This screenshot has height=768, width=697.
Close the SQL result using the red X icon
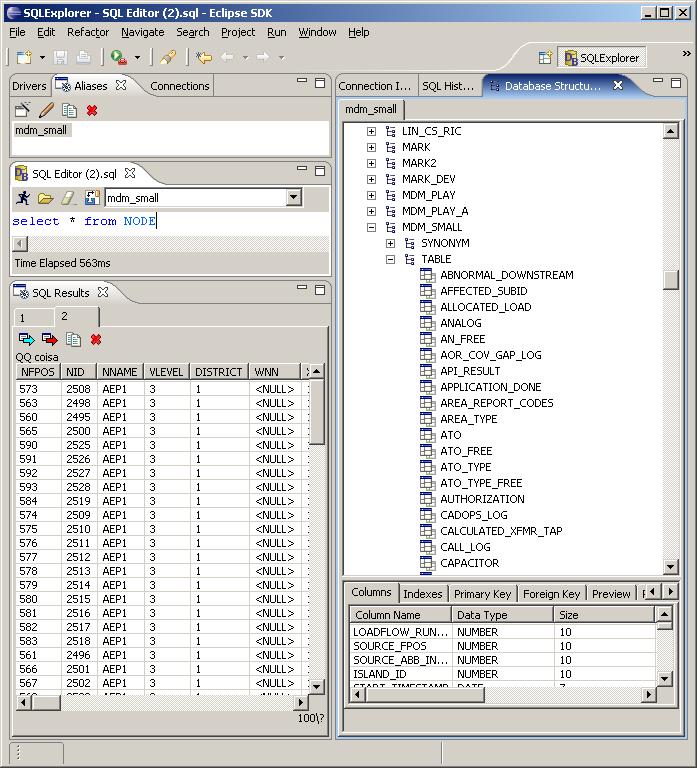click(96, 340)
